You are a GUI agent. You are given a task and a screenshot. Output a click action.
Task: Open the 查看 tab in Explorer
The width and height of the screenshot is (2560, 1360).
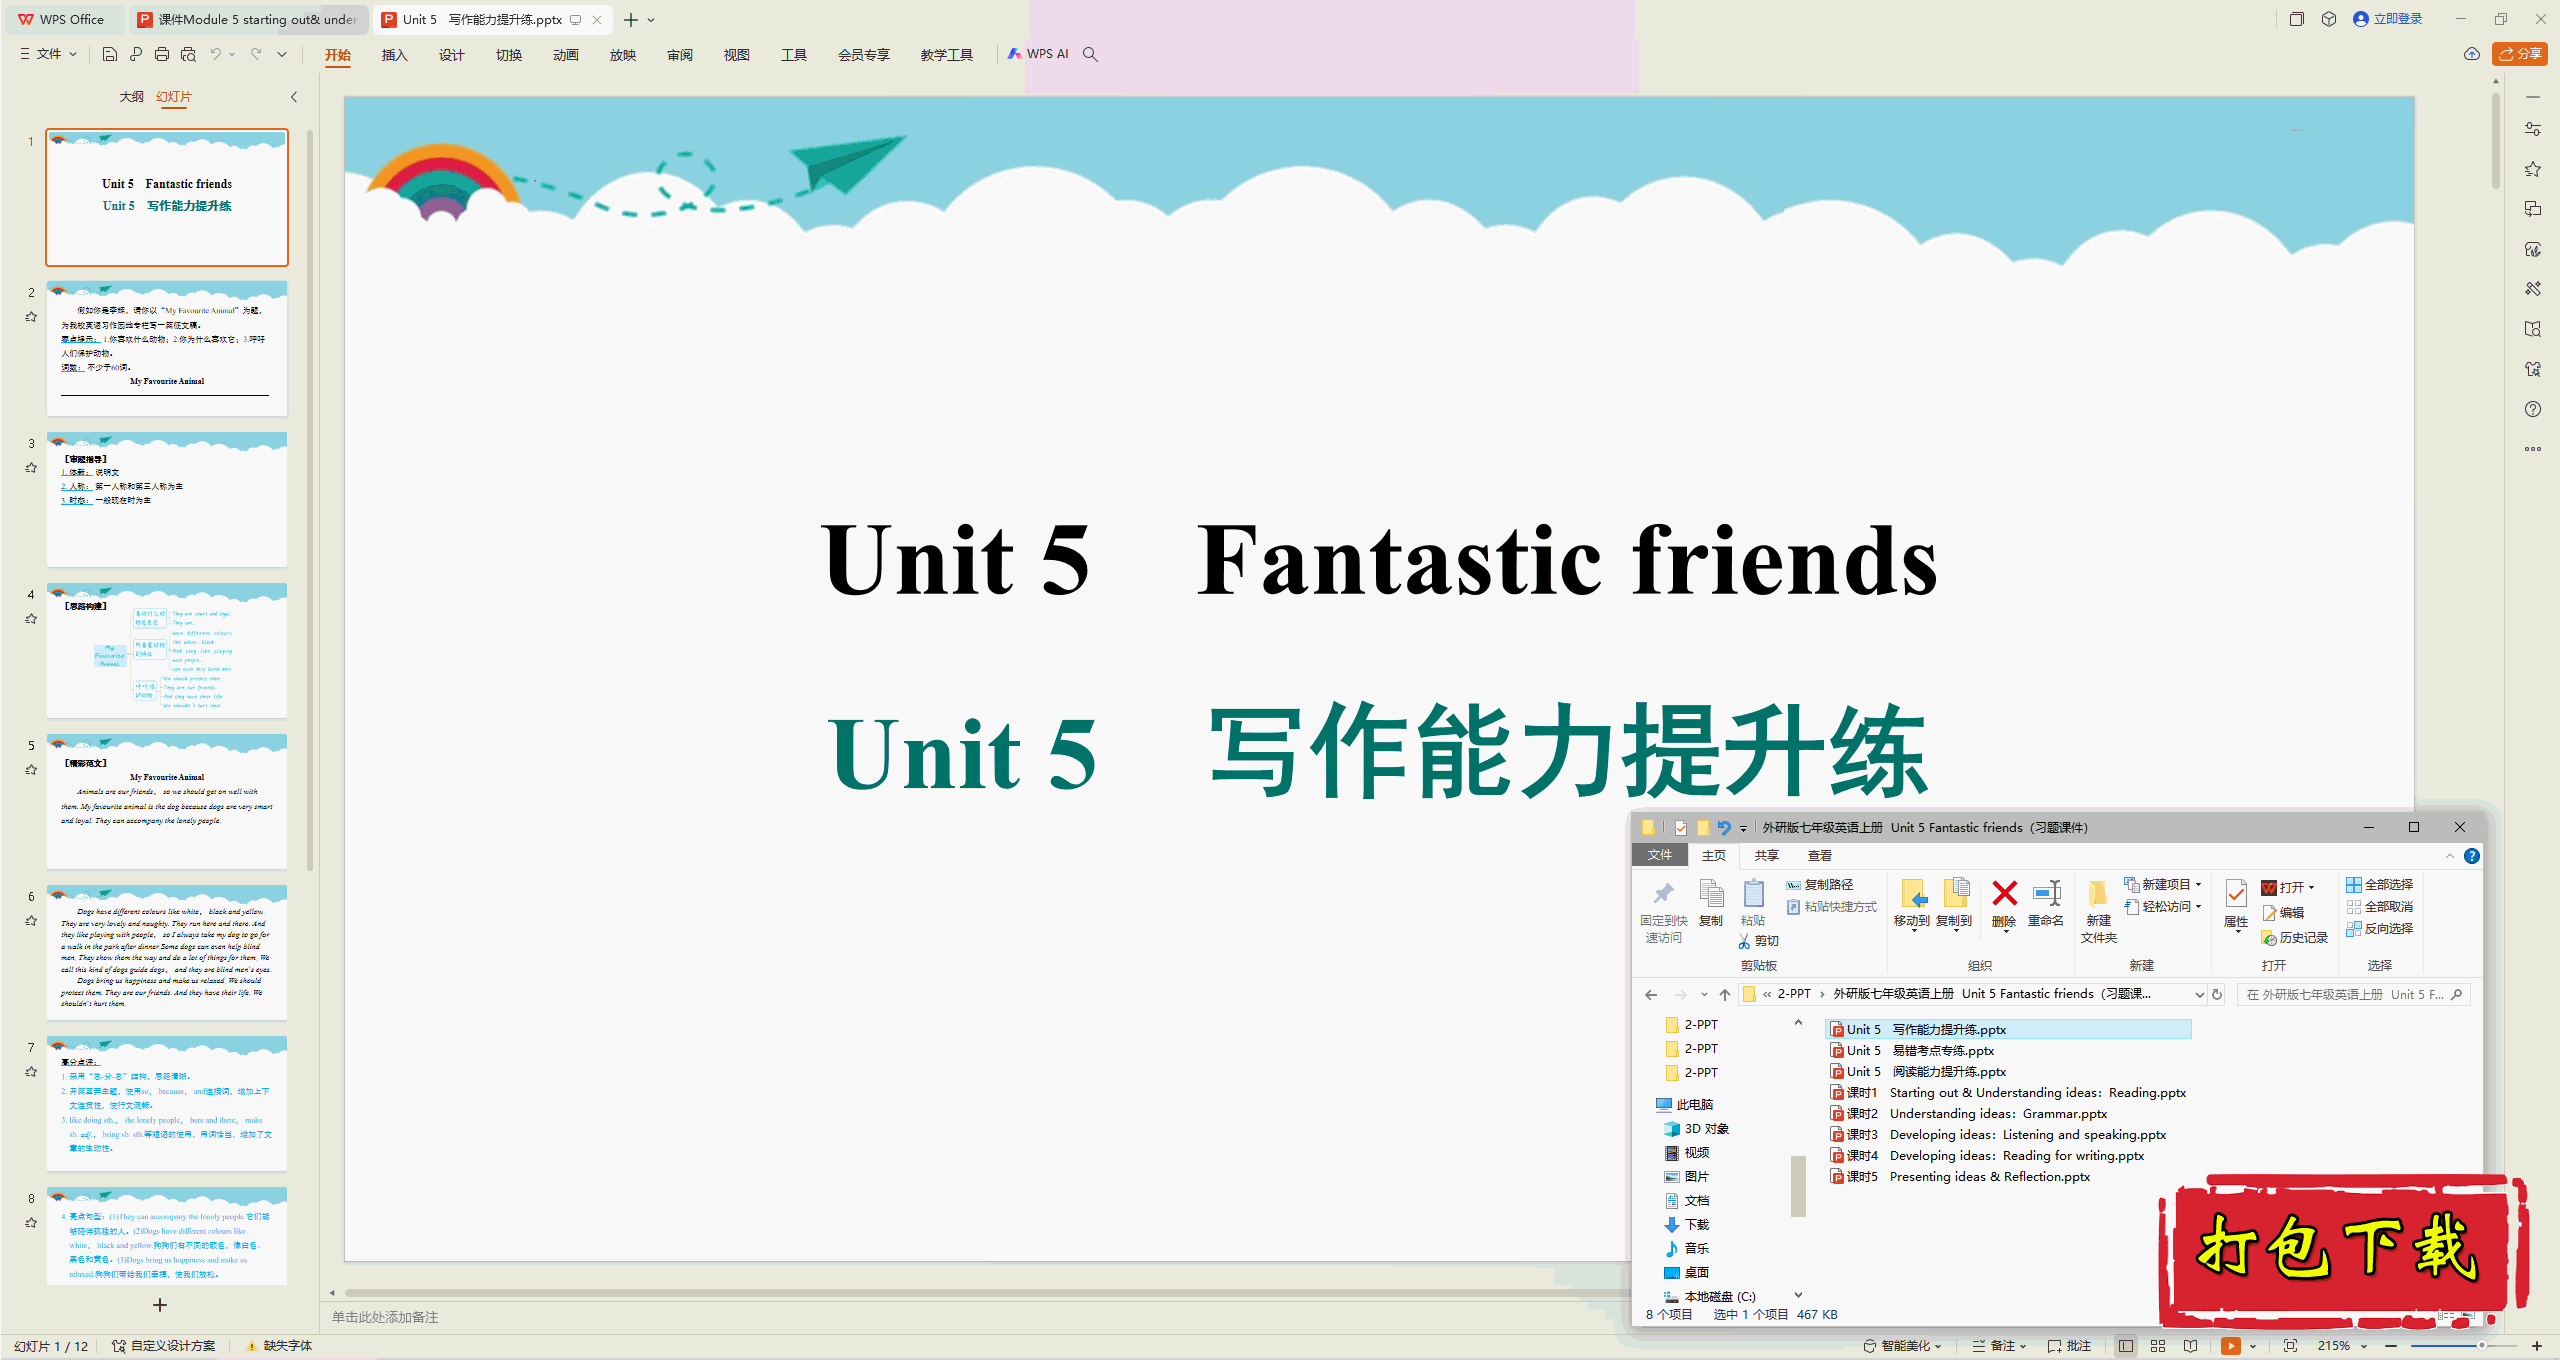point(1819,856)
